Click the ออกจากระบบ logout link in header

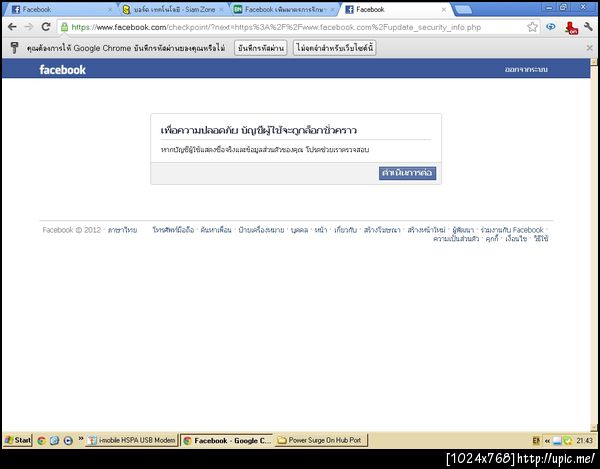[x=526, y=70]
